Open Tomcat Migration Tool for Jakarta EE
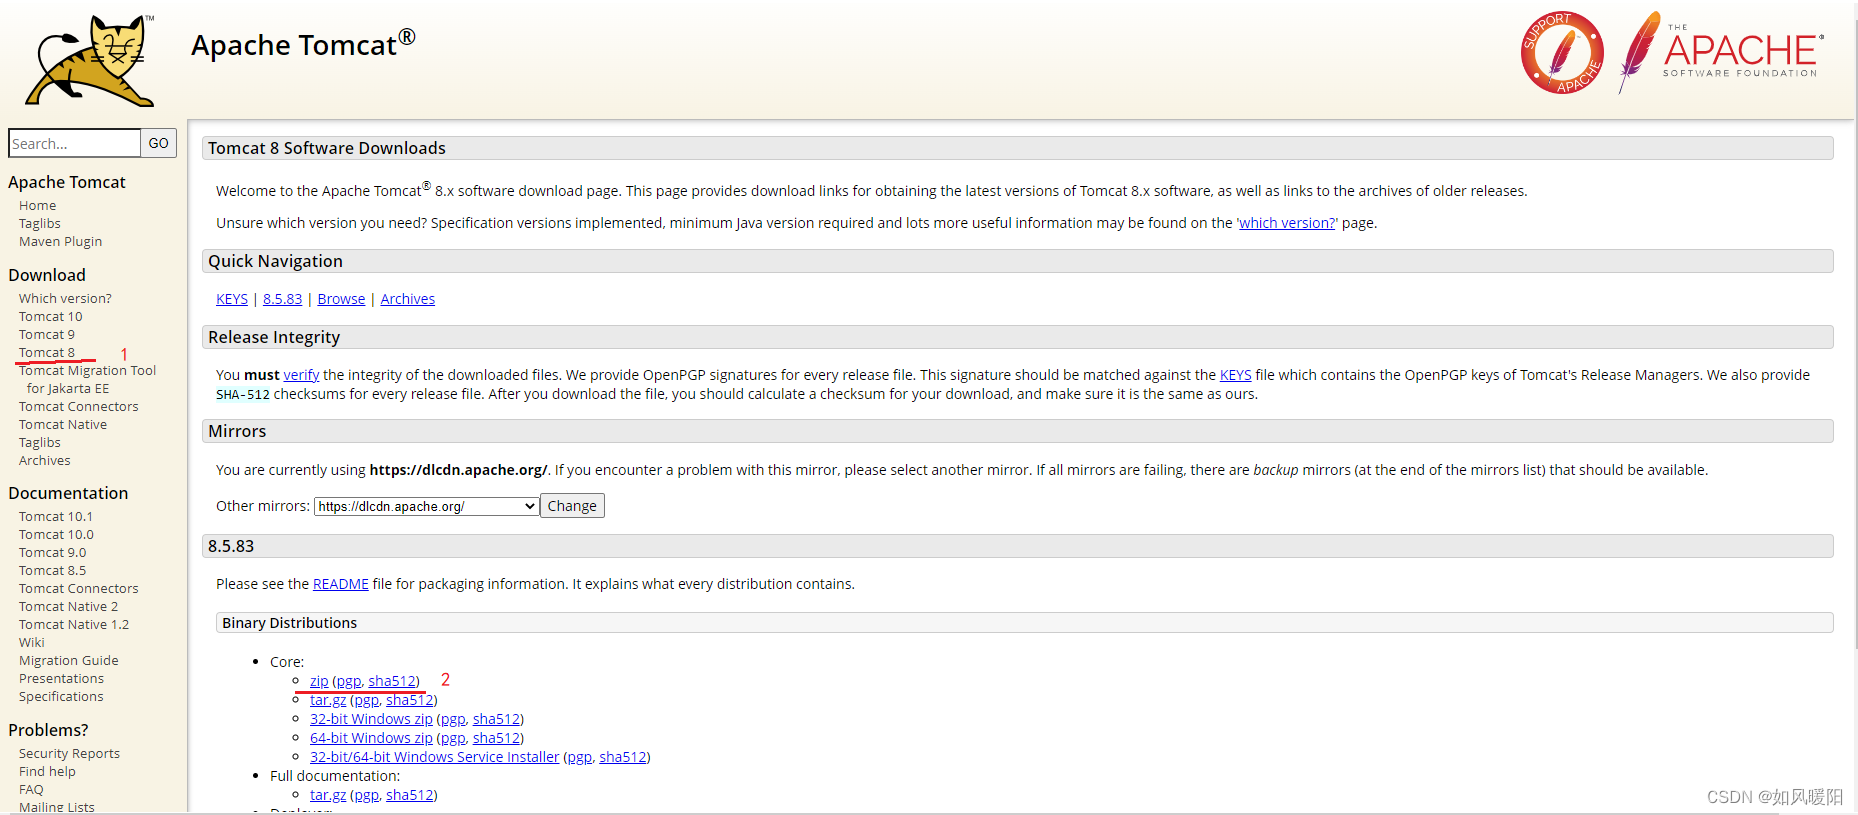1858x815 pixels. [x=87, y=379]
